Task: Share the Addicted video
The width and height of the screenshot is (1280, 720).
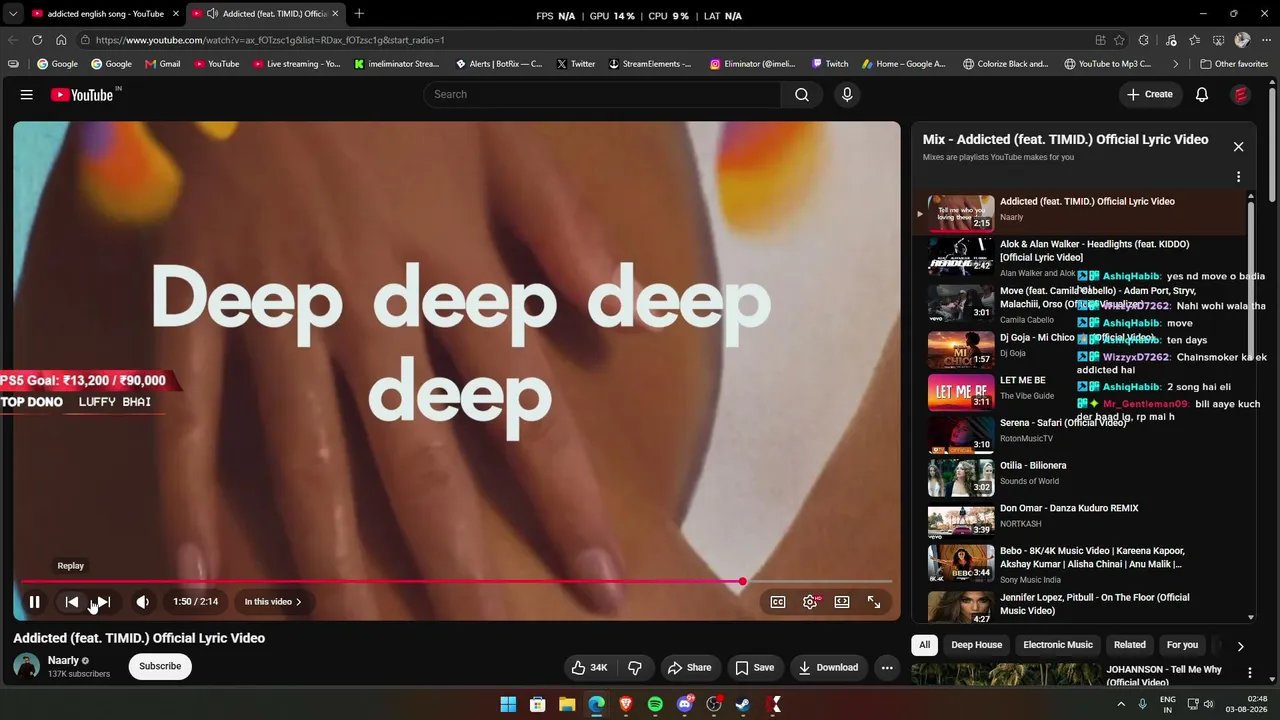Action: tap(689, 668)
